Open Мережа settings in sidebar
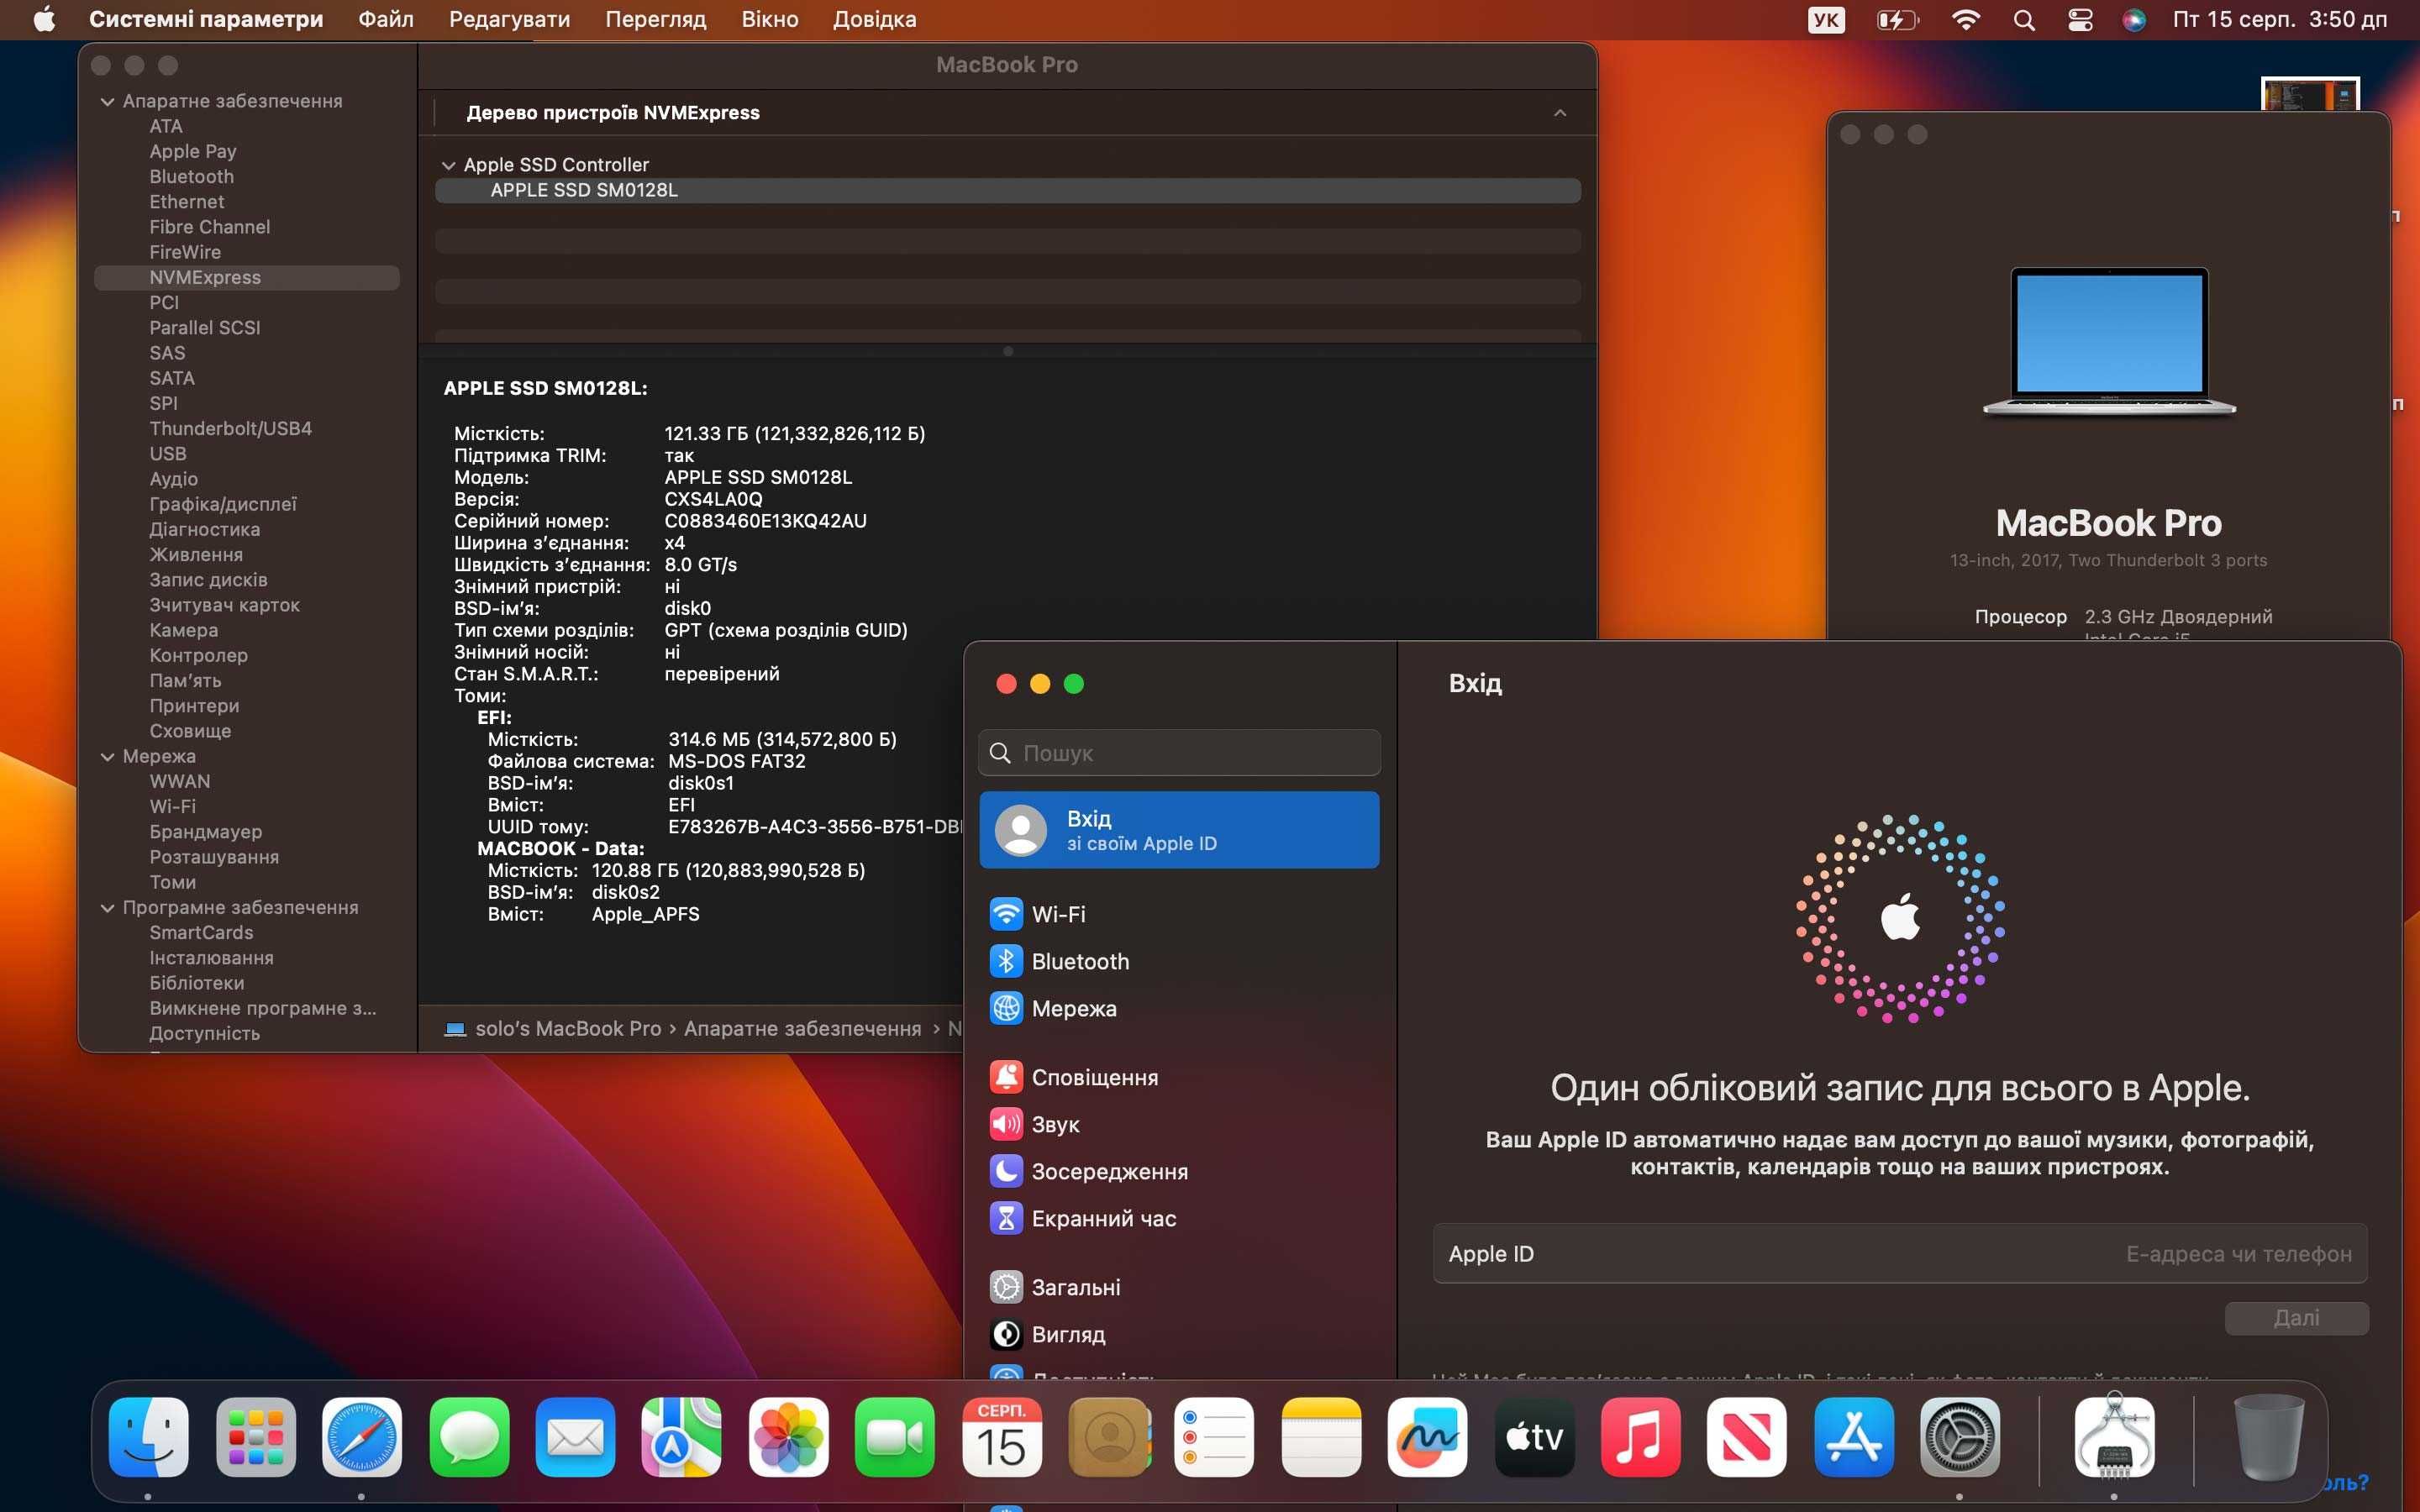Image resolution: width=2420 pixels, height=1512 pixels. (x=1179, y=1008)
